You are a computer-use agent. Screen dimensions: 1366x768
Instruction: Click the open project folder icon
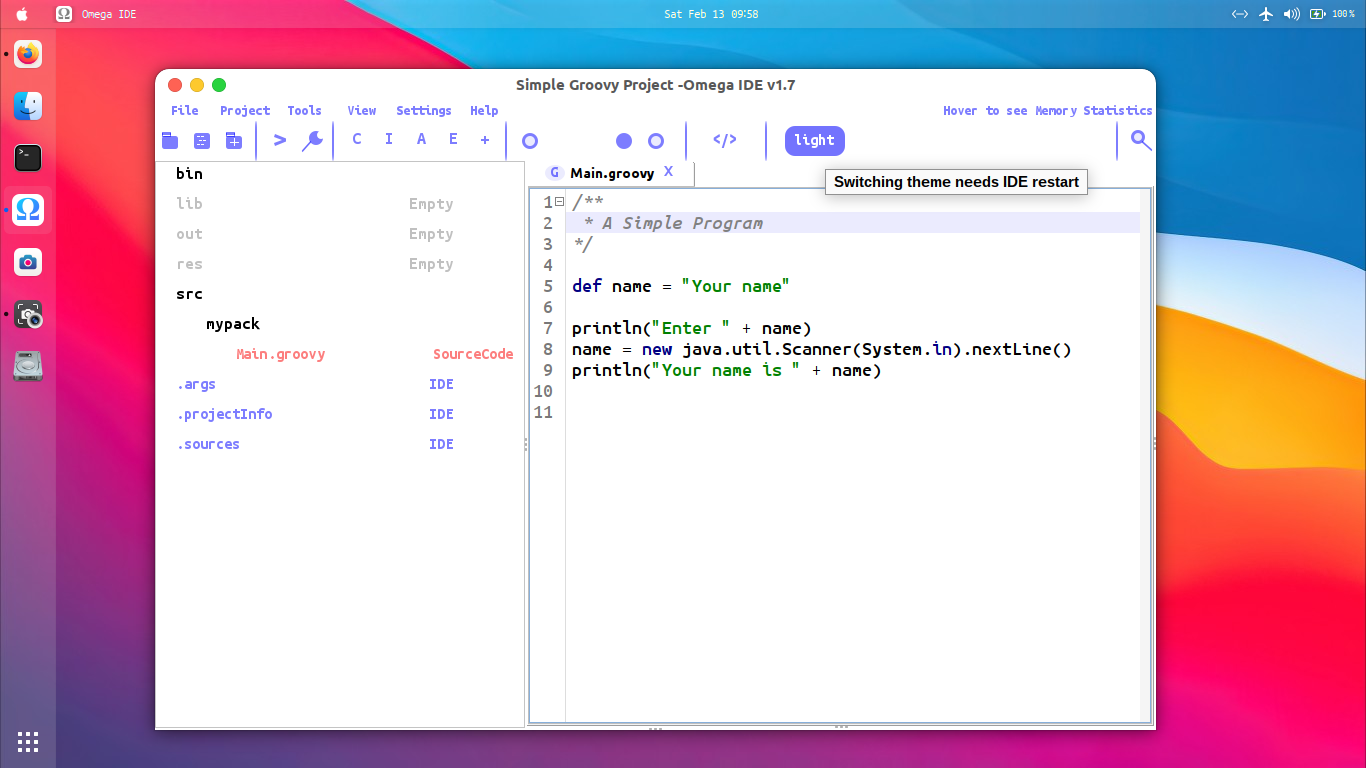pos(170,141)
